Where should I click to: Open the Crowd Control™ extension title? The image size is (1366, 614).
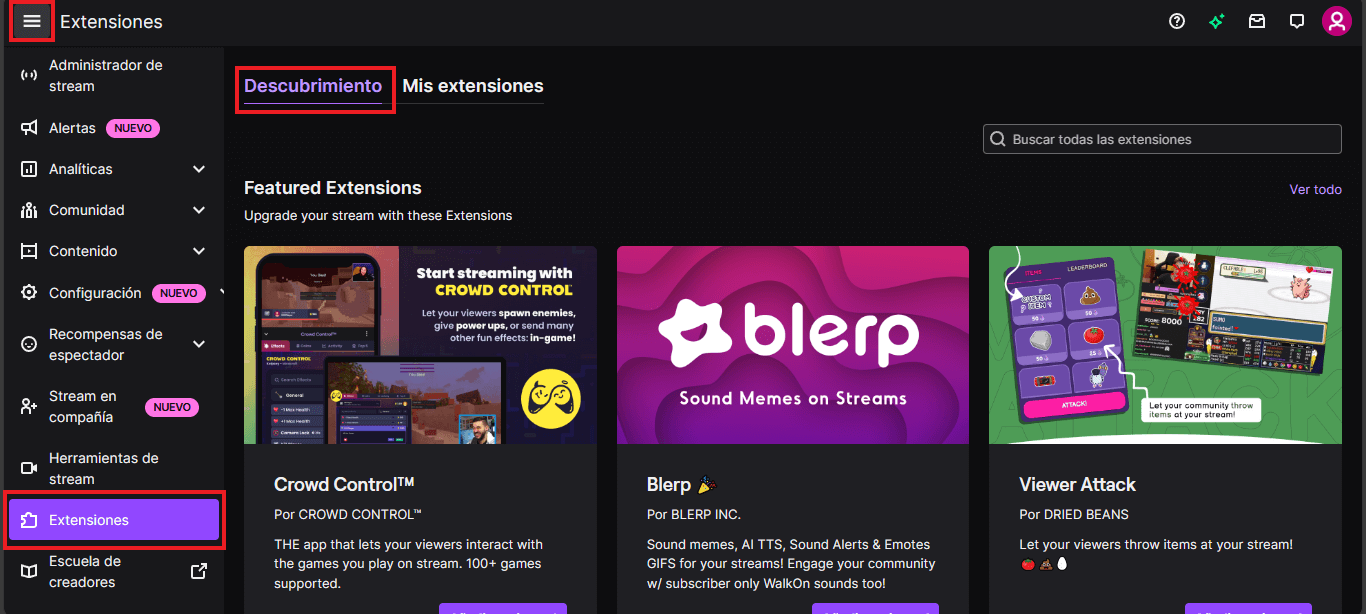(344, 484)
